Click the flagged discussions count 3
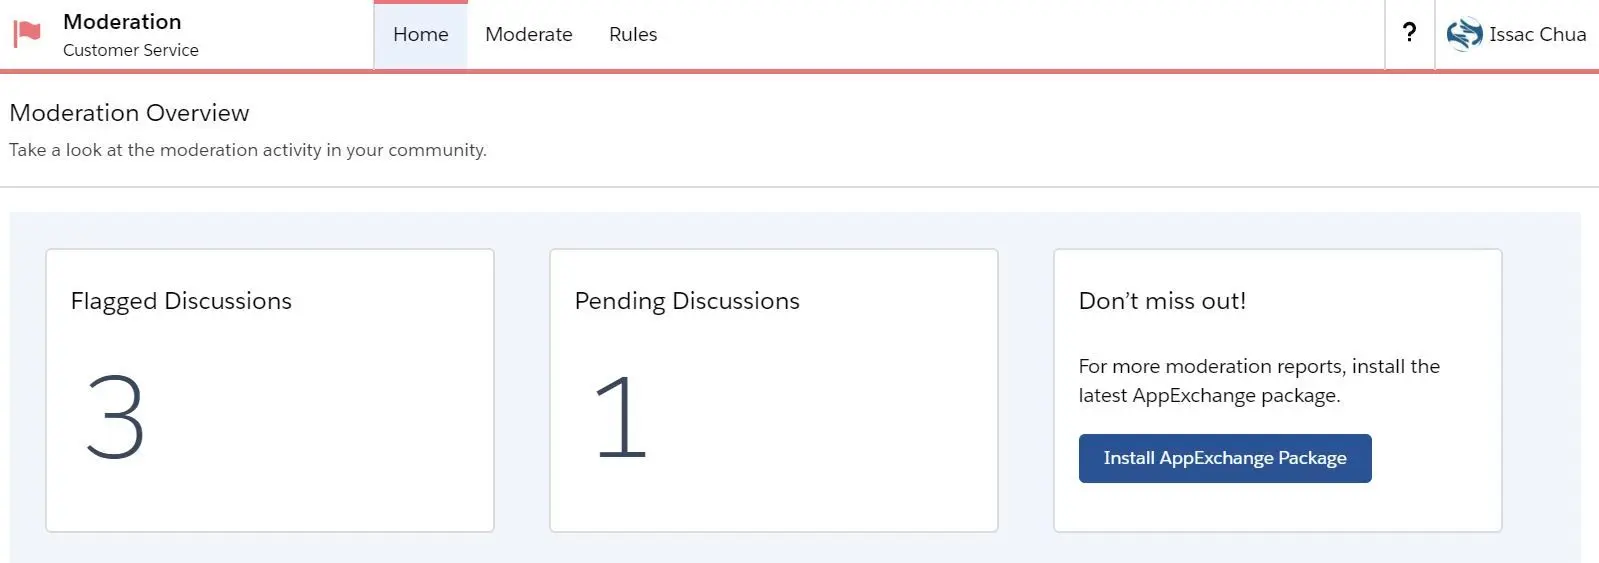Screen dimensions: 1599x563 tap(115, 417)
